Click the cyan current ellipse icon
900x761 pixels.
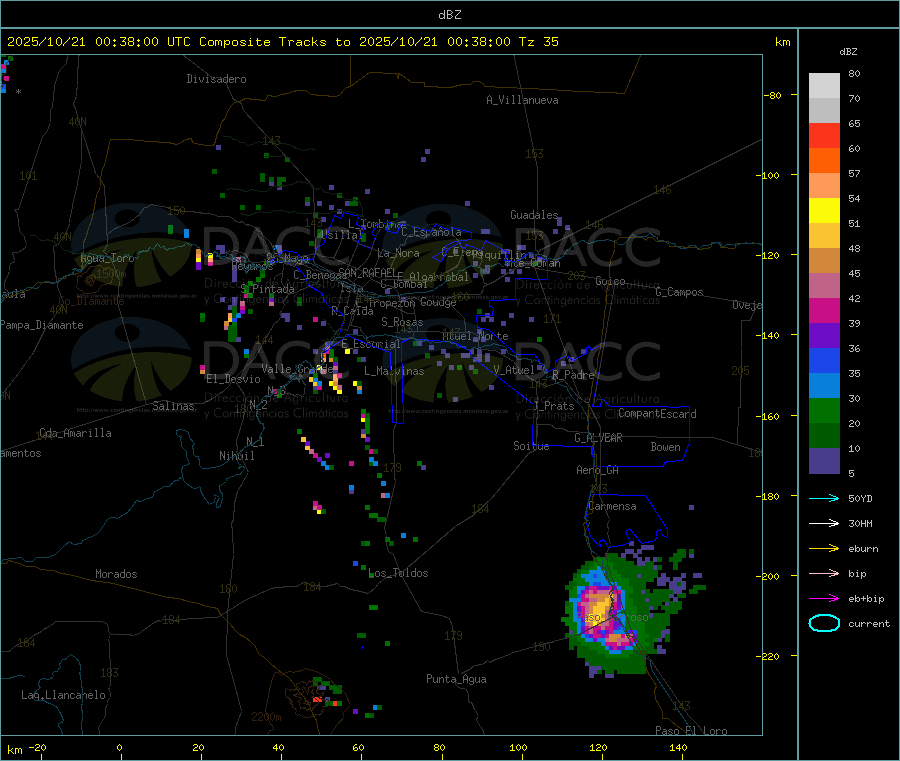(x=824, y=623)
